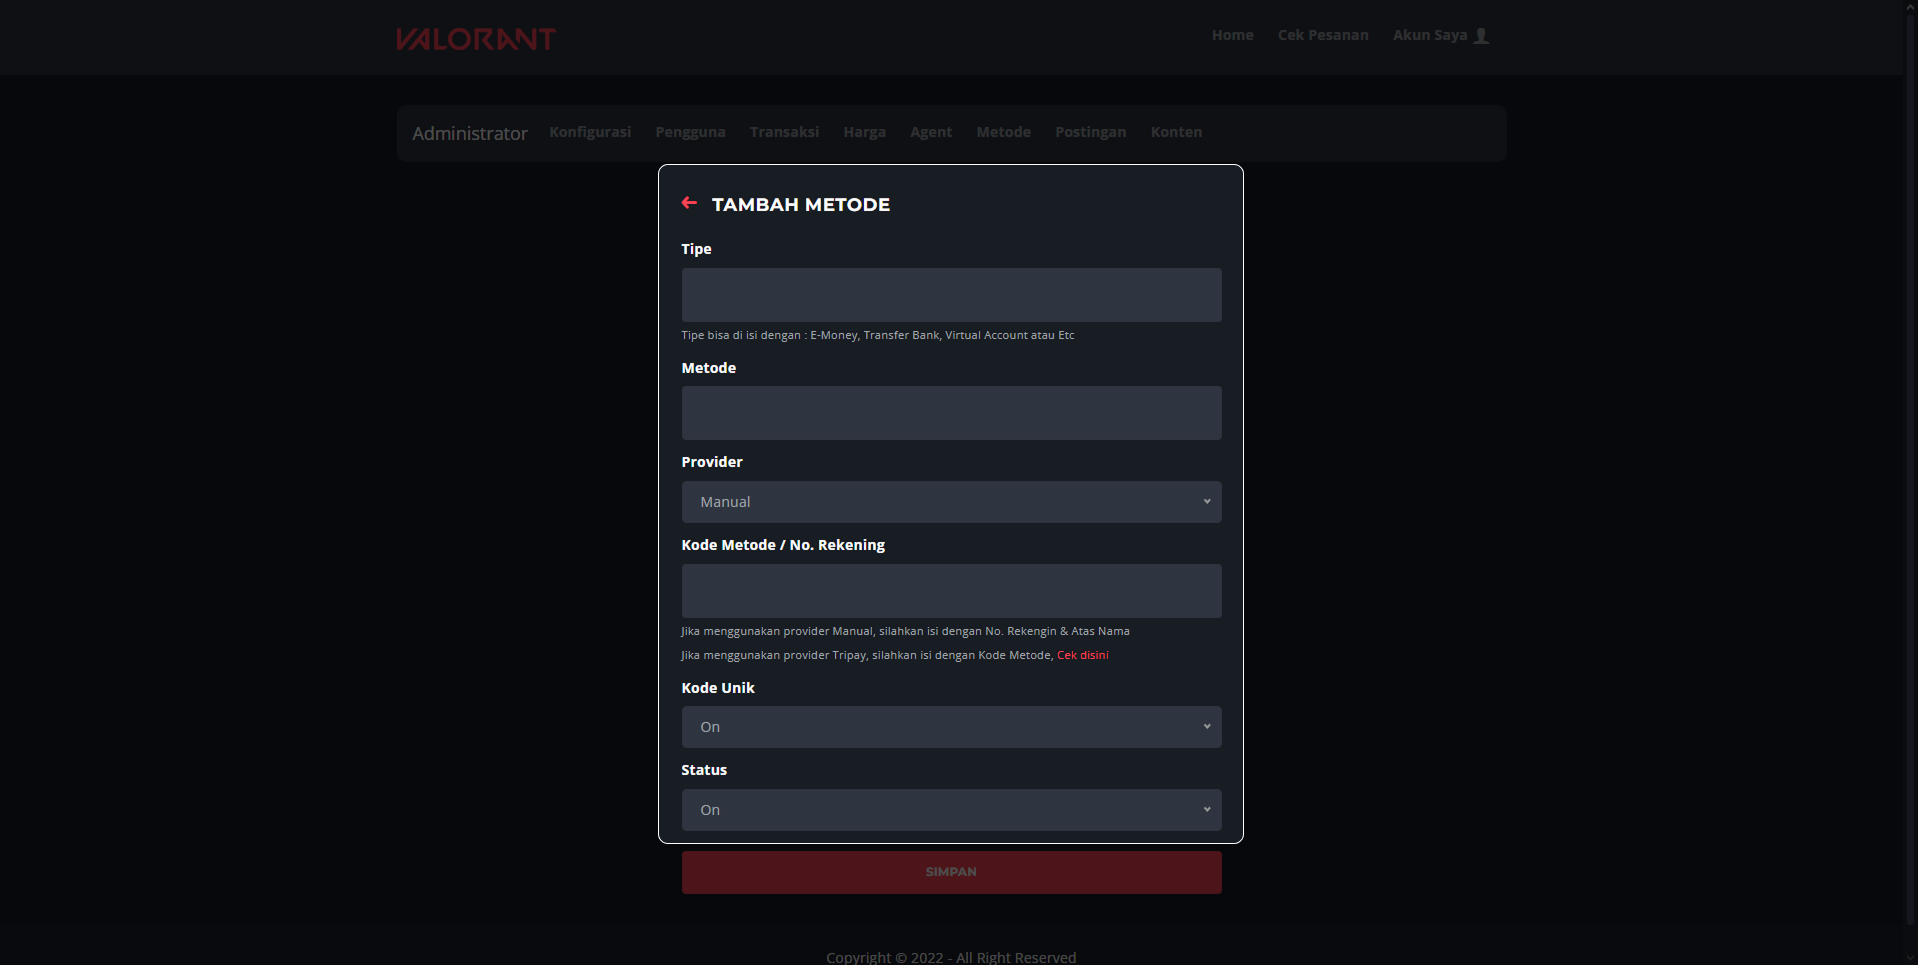Go to Pengguna admin tab
1918x965 pixels.
point(690,132)
